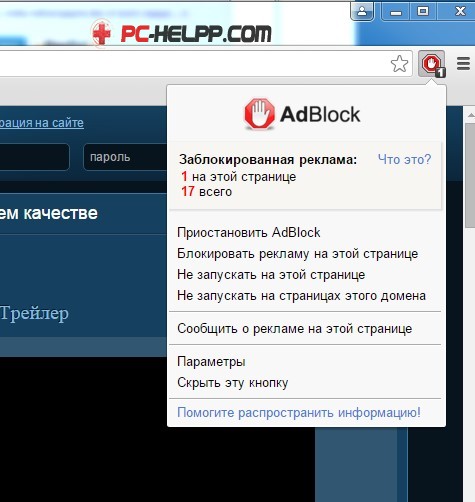Image resolution: width=475 pixels, height=502 pixels.
Task: Select Скрыть эту кнопку
Action: (233, 383)
